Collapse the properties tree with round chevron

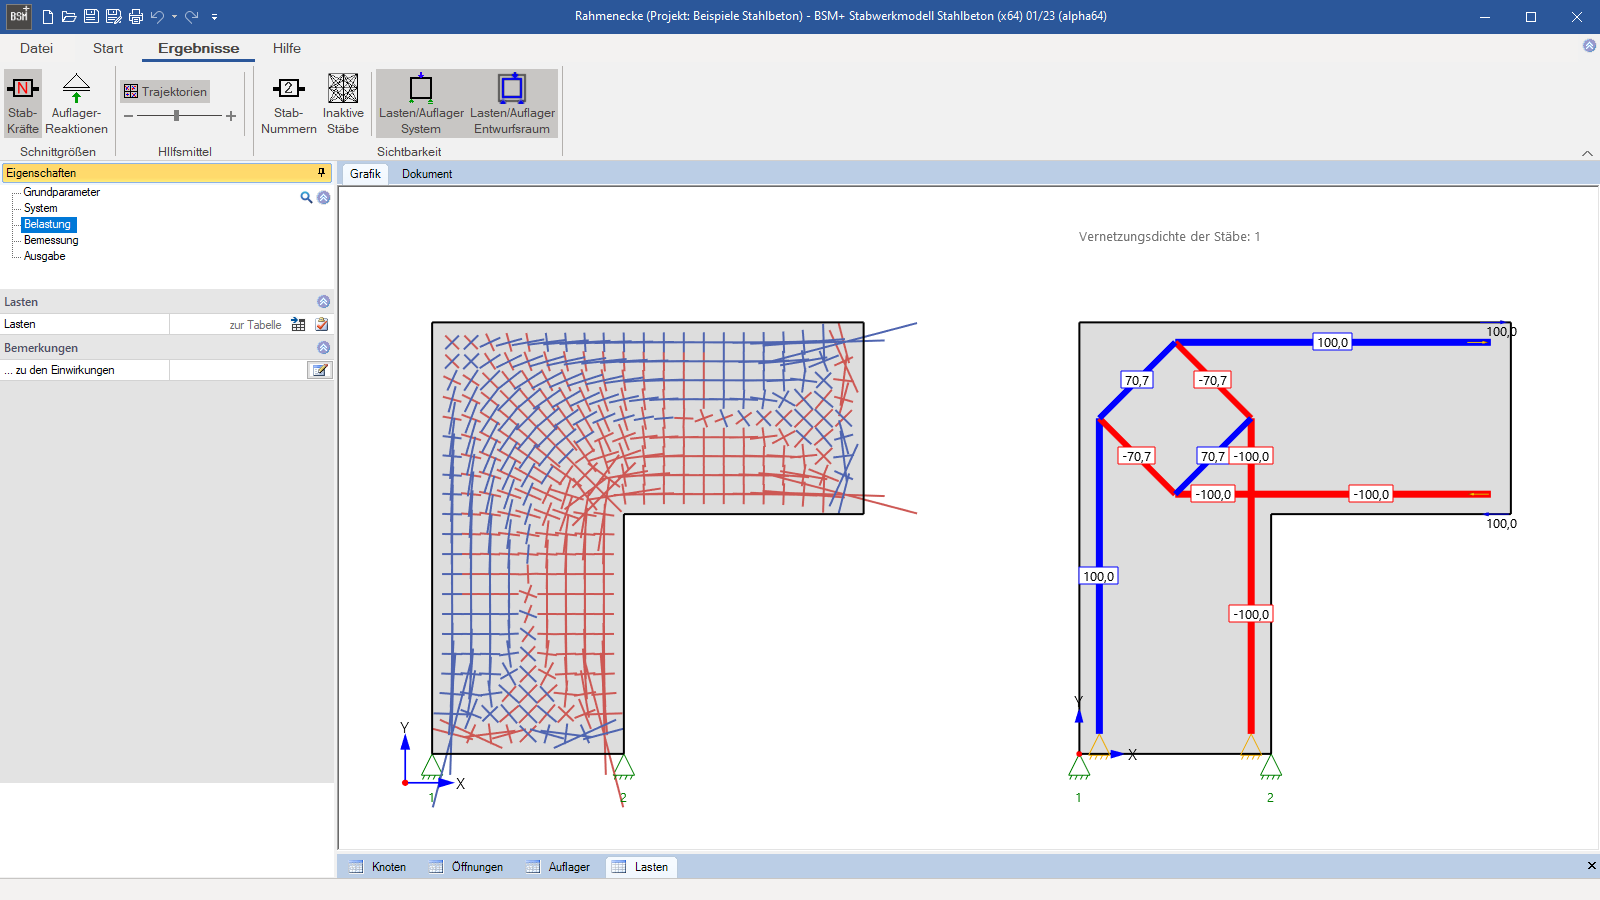click(323, 197)
